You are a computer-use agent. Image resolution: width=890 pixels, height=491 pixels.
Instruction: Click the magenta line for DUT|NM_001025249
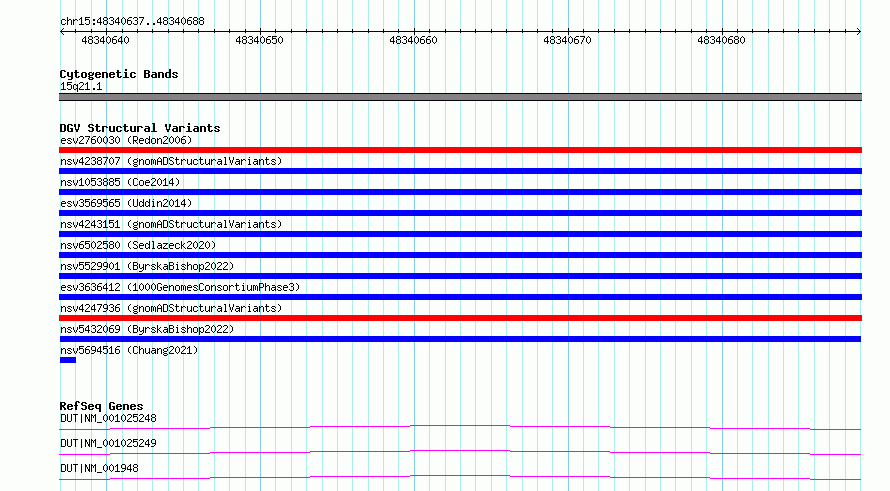460,452
